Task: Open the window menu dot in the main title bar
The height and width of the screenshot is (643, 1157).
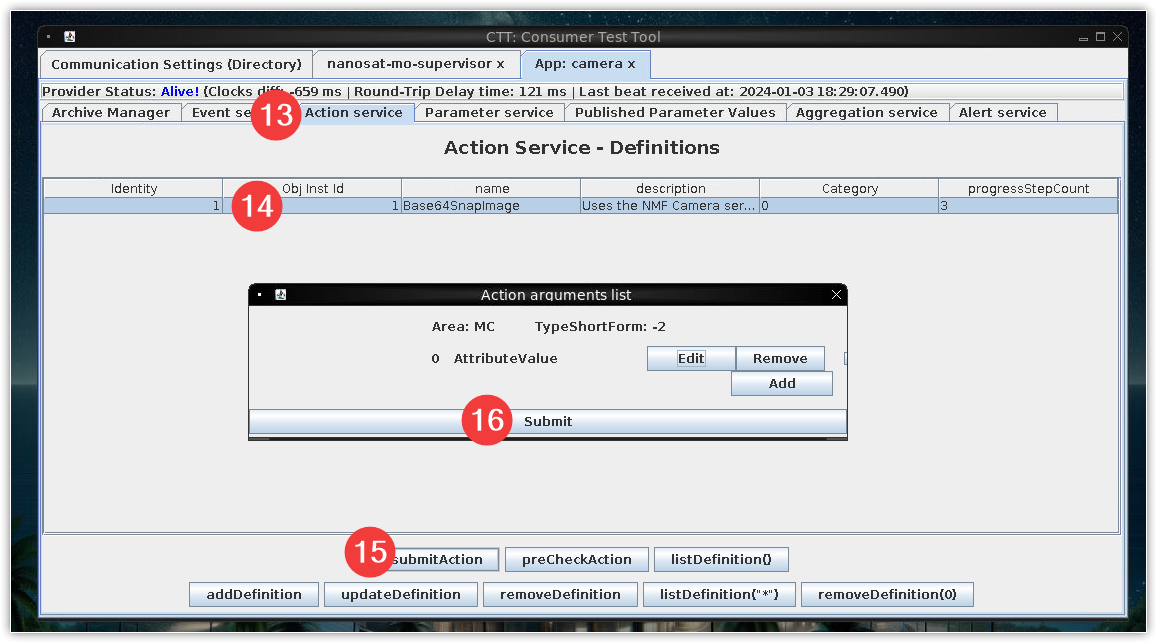Action: [49, 37]
